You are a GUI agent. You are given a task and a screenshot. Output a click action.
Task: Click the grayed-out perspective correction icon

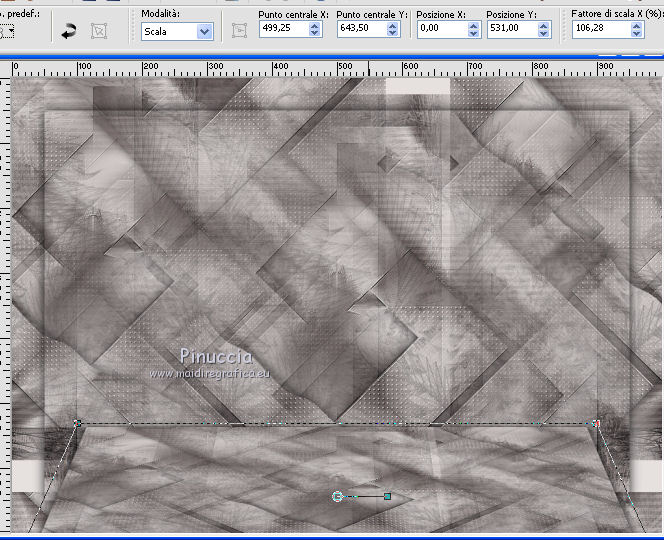[99, 31]
